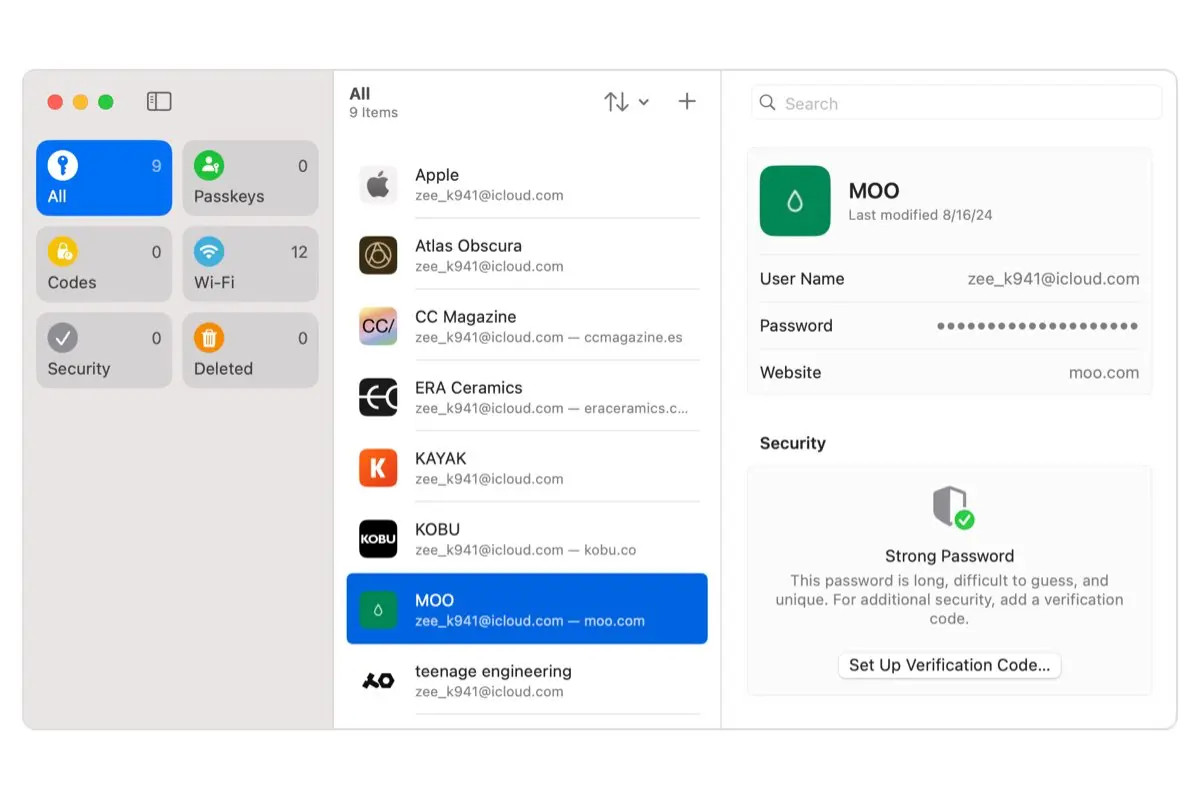Open the Wi-Fi passwords tile
The image size is (1200, 800).
pos(250,265)
